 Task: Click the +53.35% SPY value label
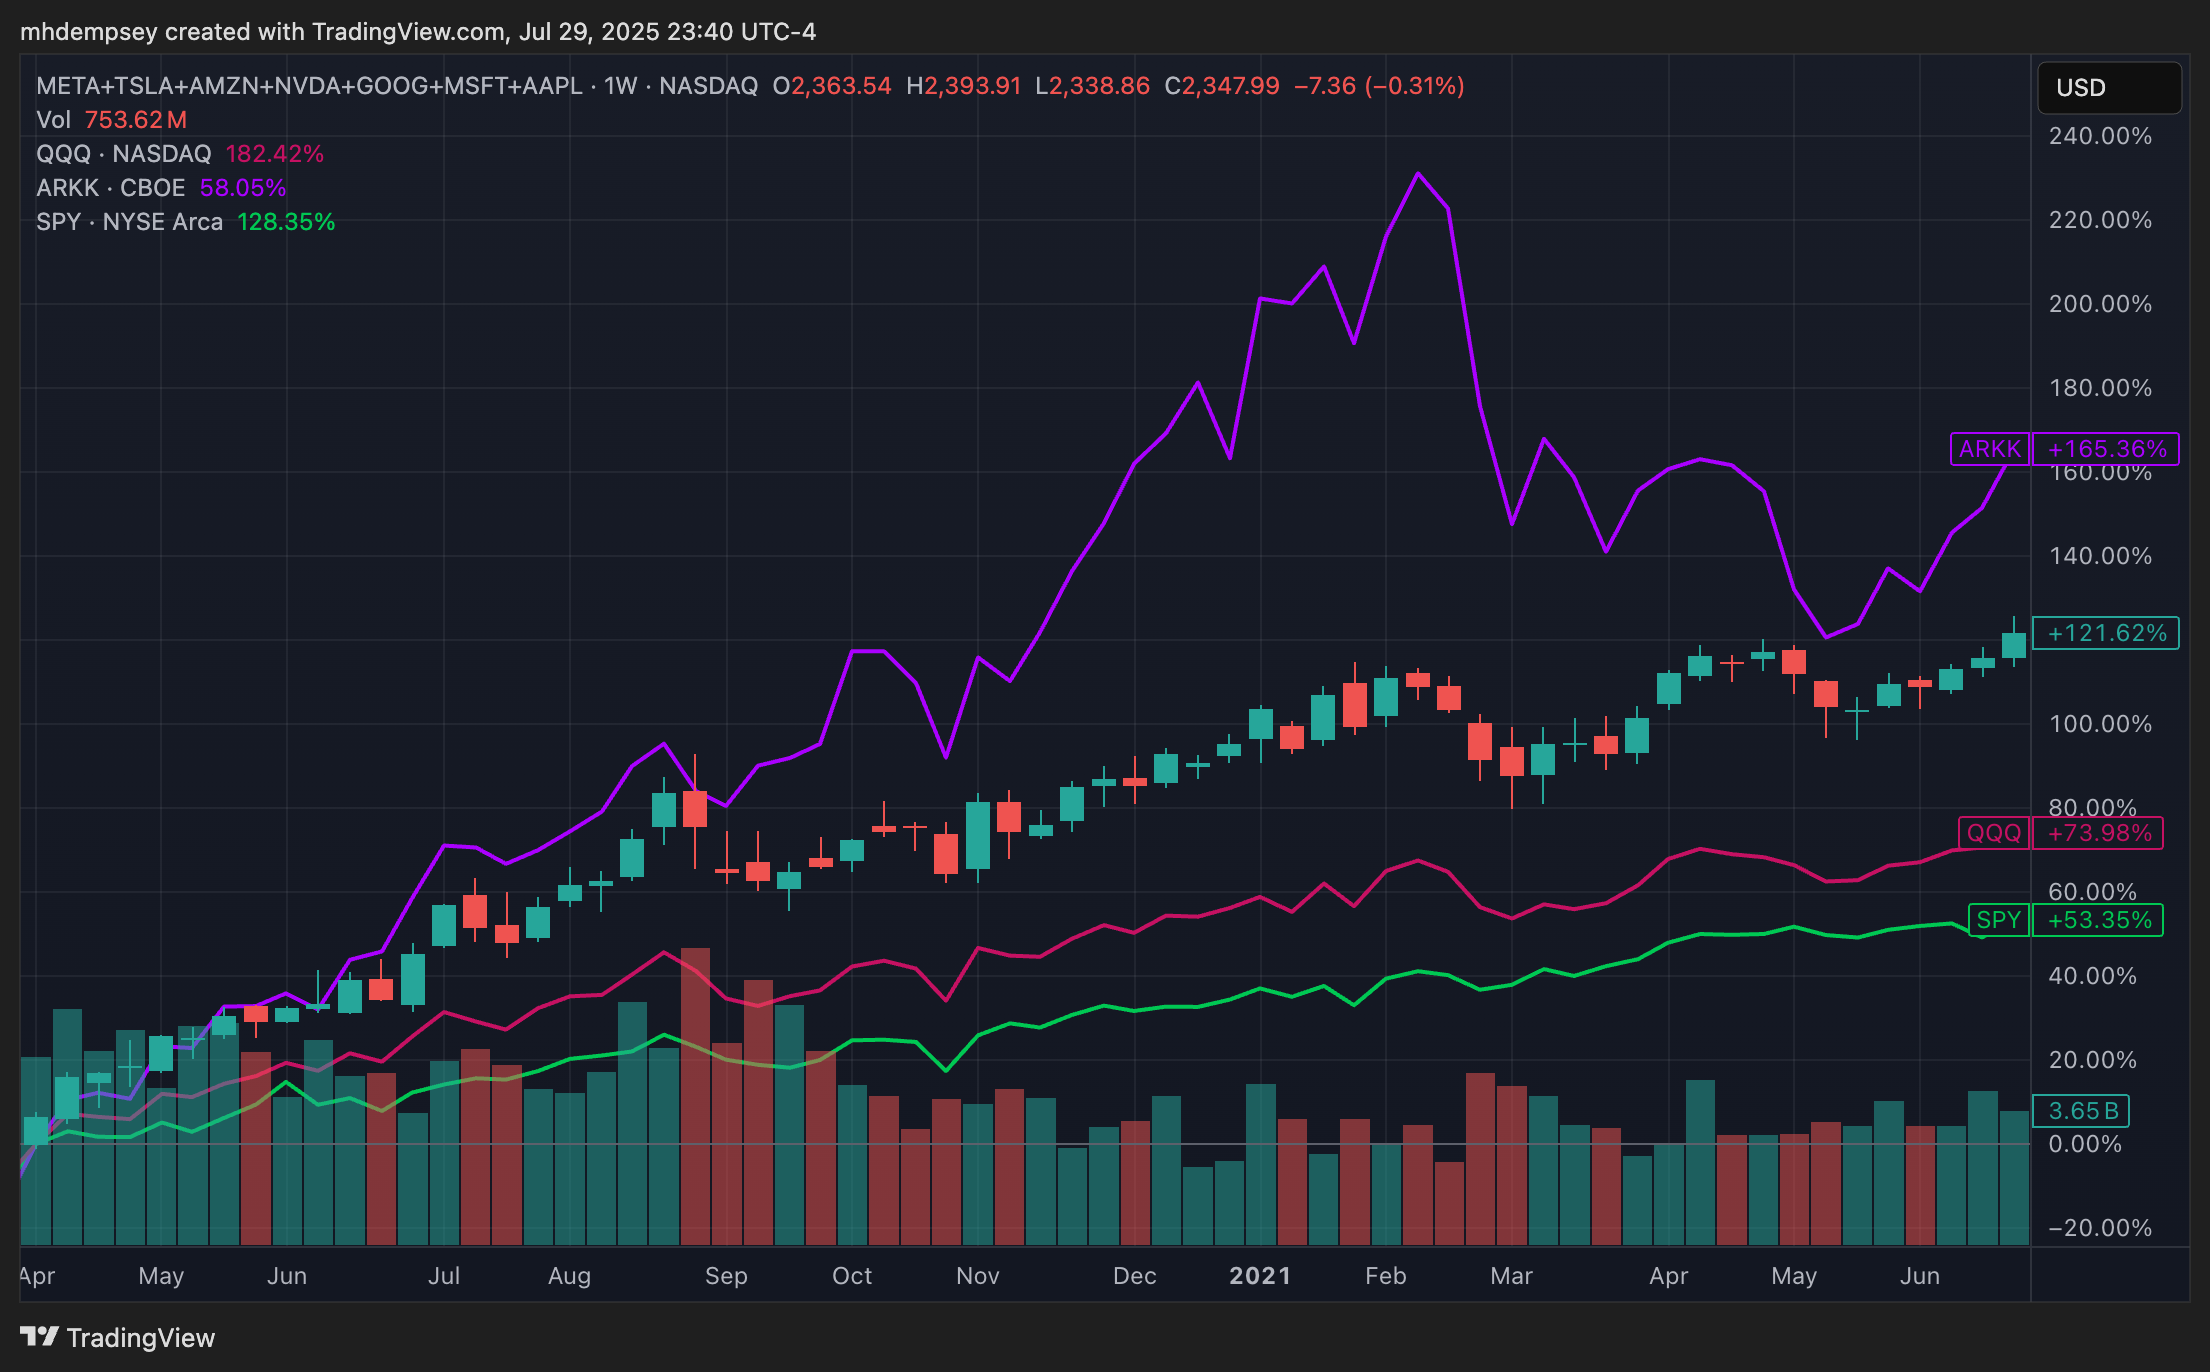pyautogui.click(x=2098, y=920)
